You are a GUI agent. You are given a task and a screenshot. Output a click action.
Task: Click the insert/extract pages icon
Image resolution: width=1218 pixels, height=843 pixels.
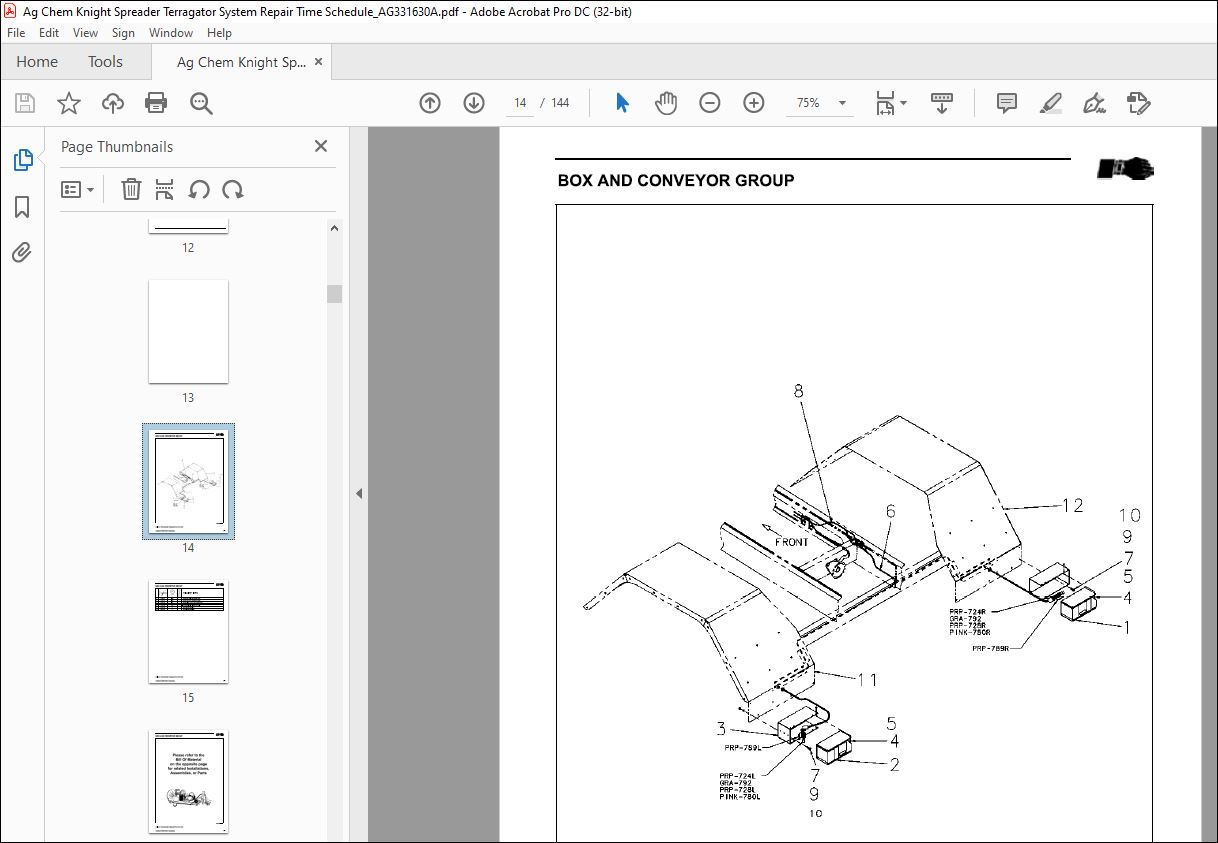click(x=165, y=189)
